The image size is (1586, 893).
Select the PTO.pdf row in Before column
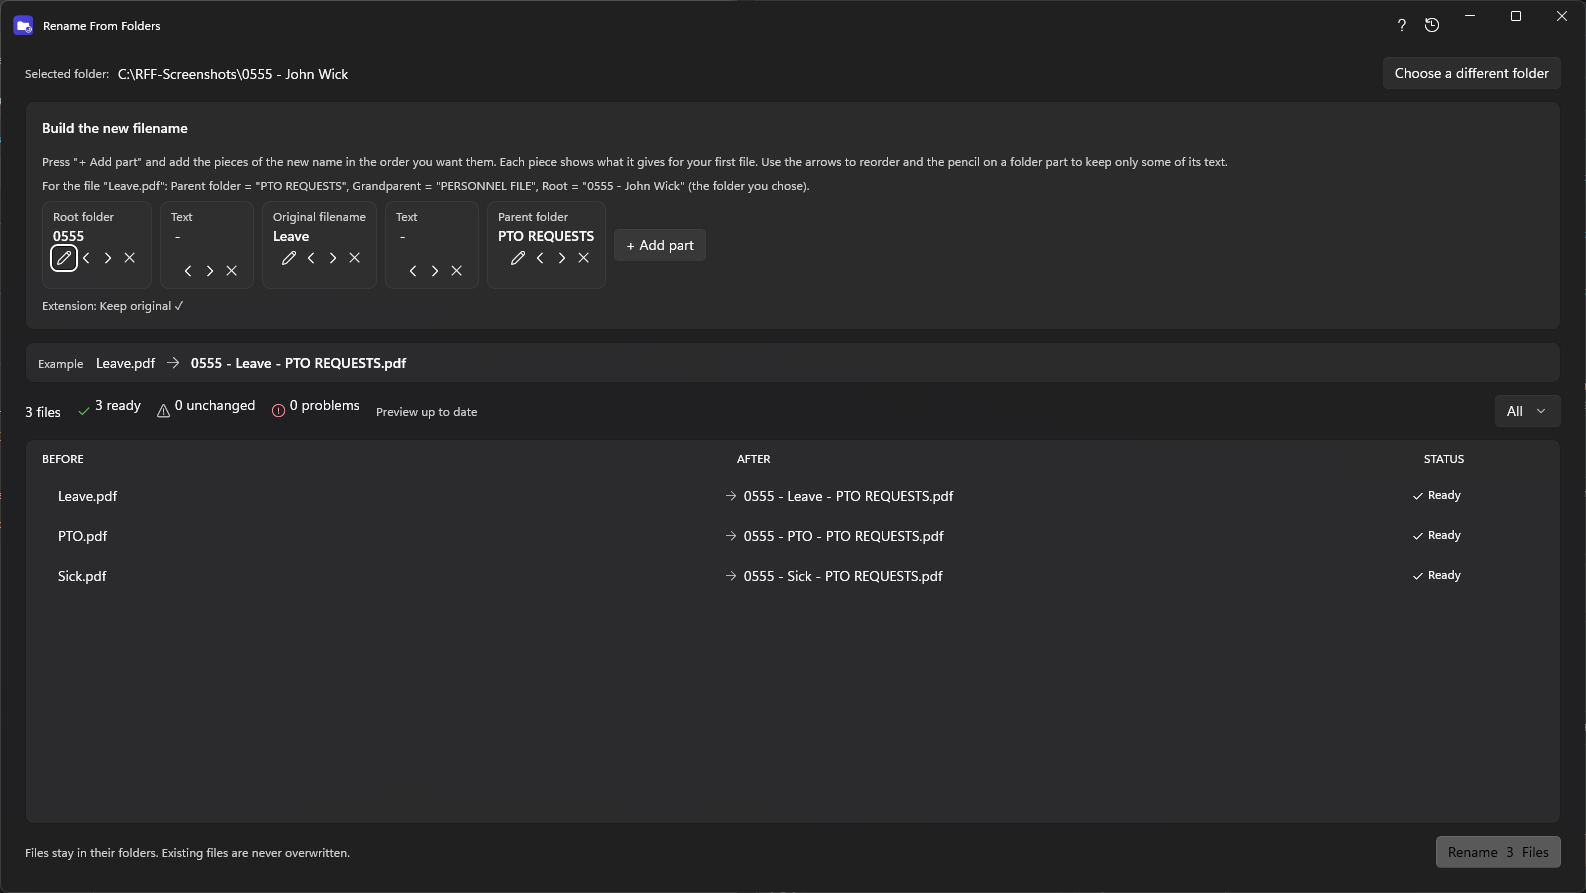[83, 536]
